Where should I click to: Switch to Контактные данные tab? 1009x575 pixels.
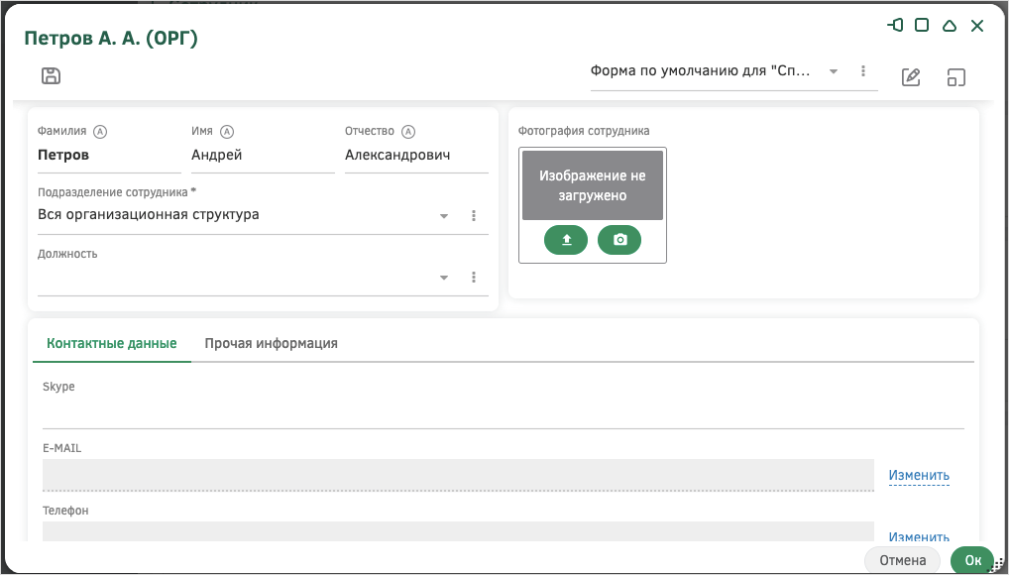pyautogui.click(x=112, y=343)
